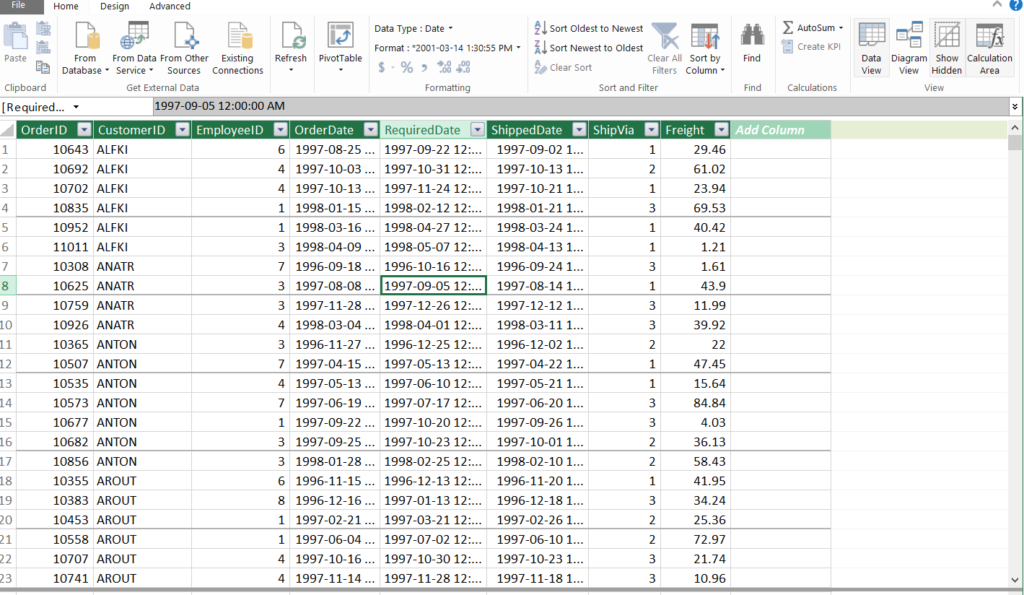Select the AROUT cell for order 10355
Image resolution: width=1024 pixels, height=595 pixels.
click(142, 481)
